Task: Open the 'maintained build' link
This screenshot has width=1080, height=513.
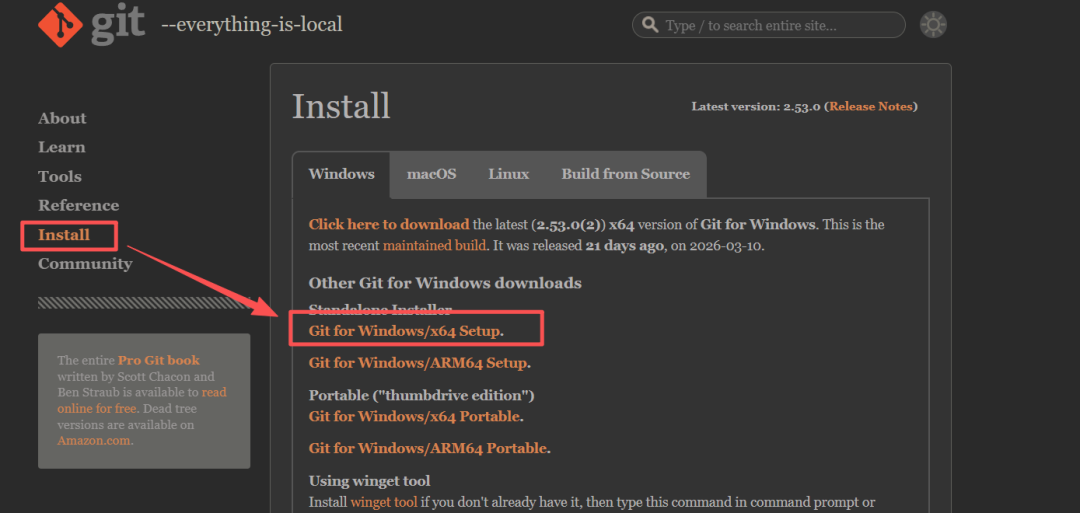Action: [x=435, y=245]
